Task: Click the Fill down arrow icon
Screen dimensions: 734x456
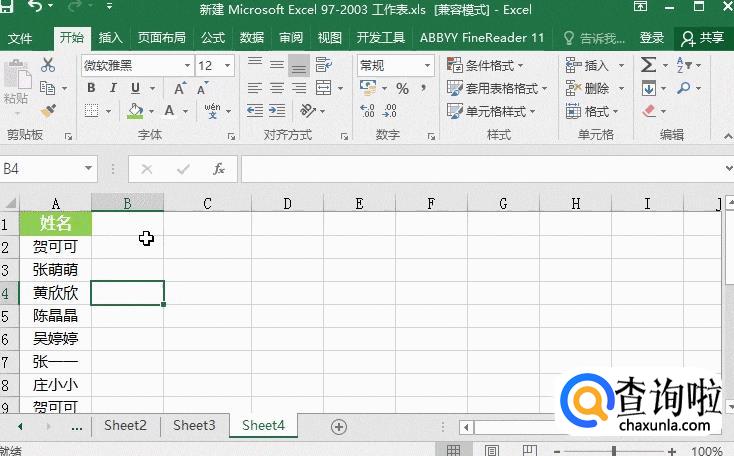Action: point(648,88)
